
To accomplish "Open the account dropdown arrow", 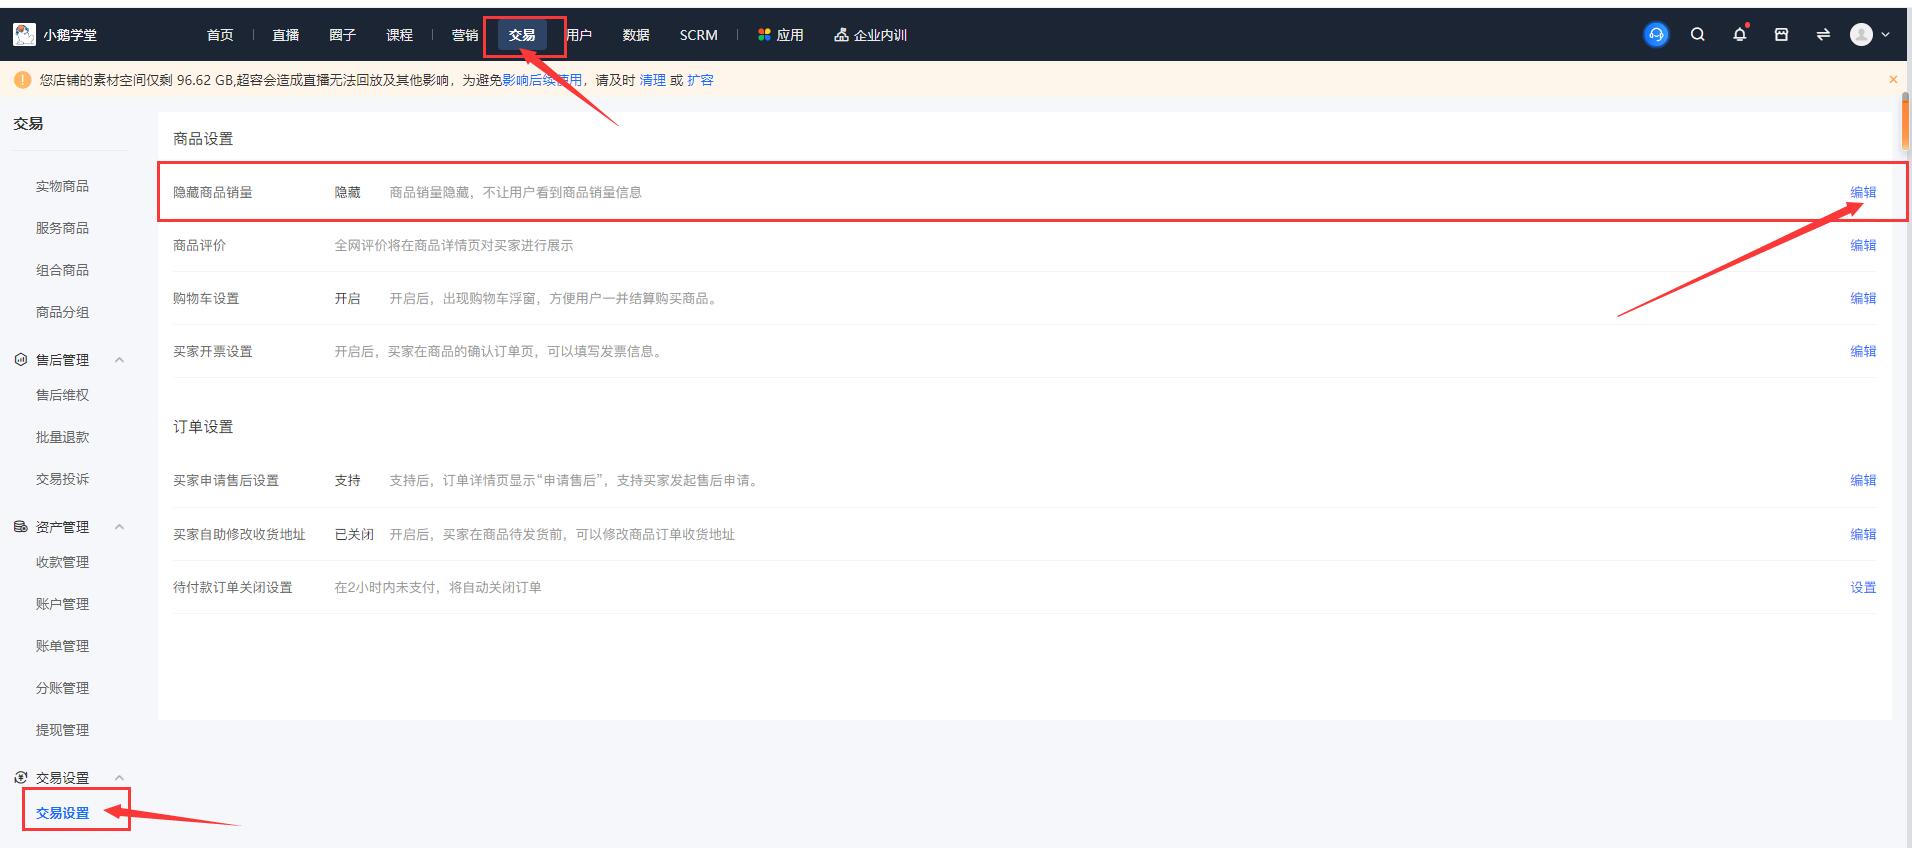I will point(1886,35).
